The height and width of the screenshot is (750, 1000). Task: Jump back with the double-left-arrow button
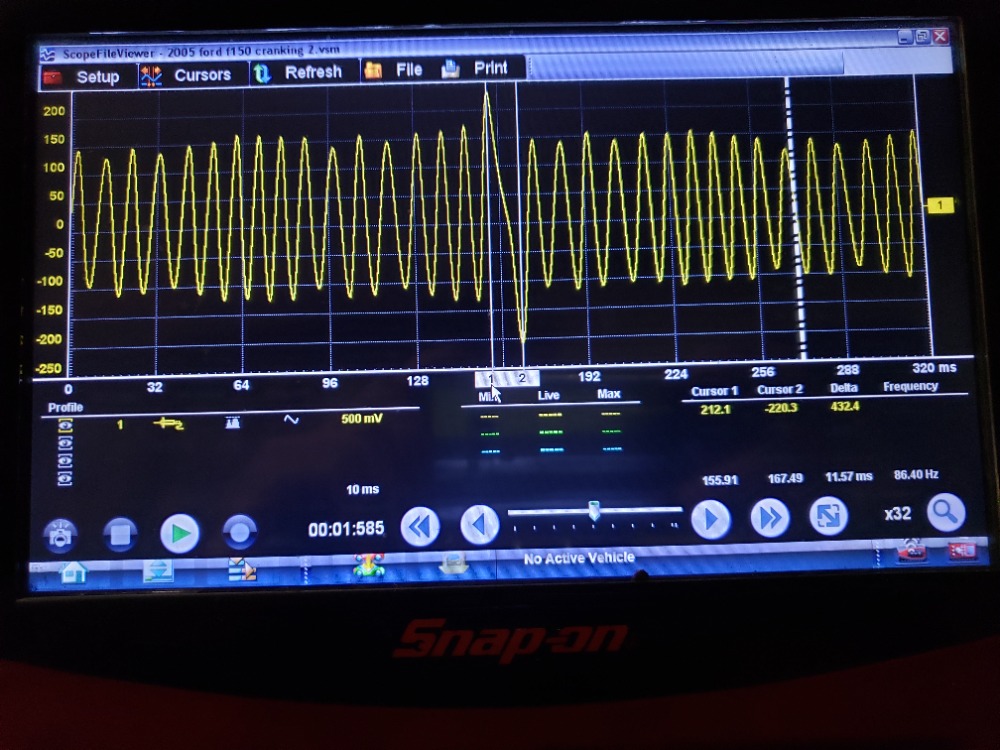tap(420, 526)
